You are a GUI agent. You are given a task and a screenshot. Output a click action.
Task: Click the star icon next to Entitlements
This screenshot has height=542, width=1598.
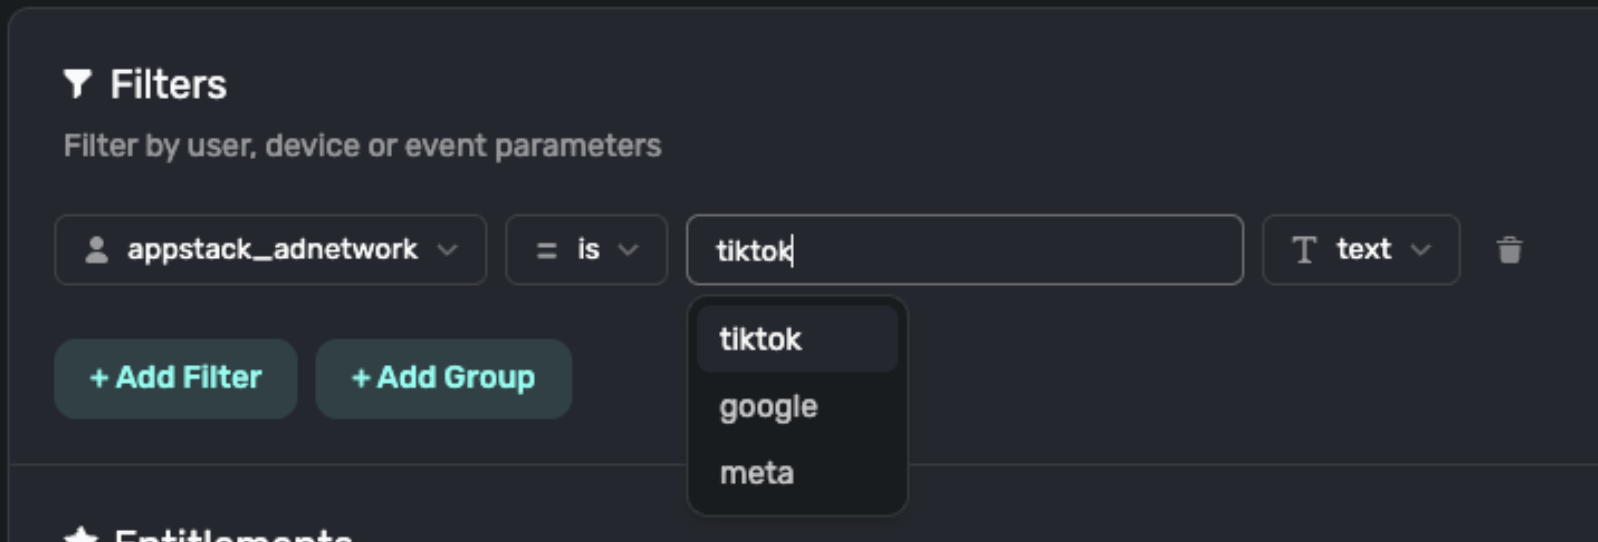point(80,535)
